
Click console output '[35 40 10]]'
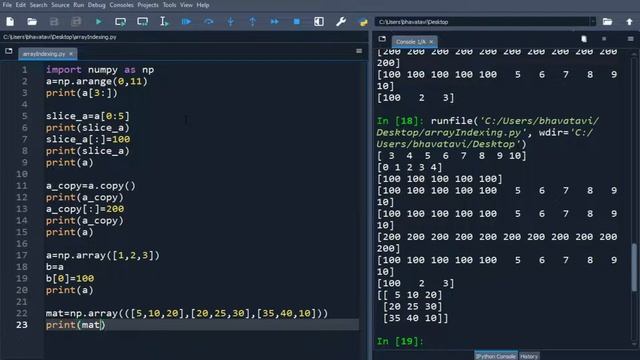click(x=415, y=318)
